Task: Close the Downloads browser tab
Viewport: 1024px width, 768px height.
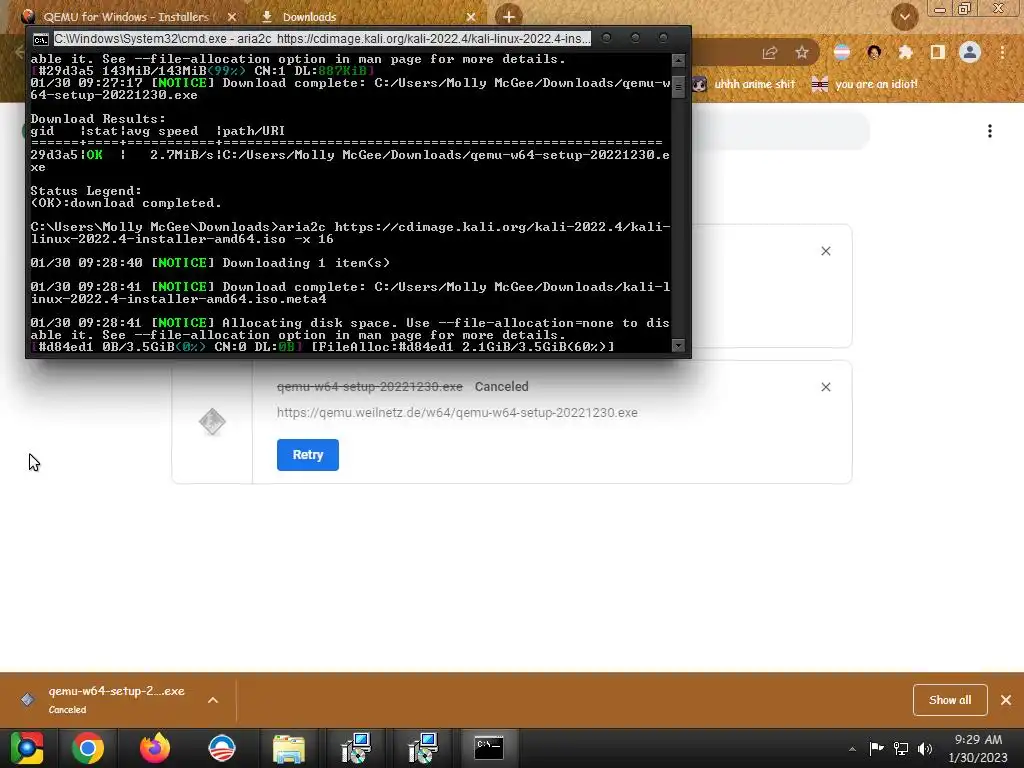Action: point(471,17)
